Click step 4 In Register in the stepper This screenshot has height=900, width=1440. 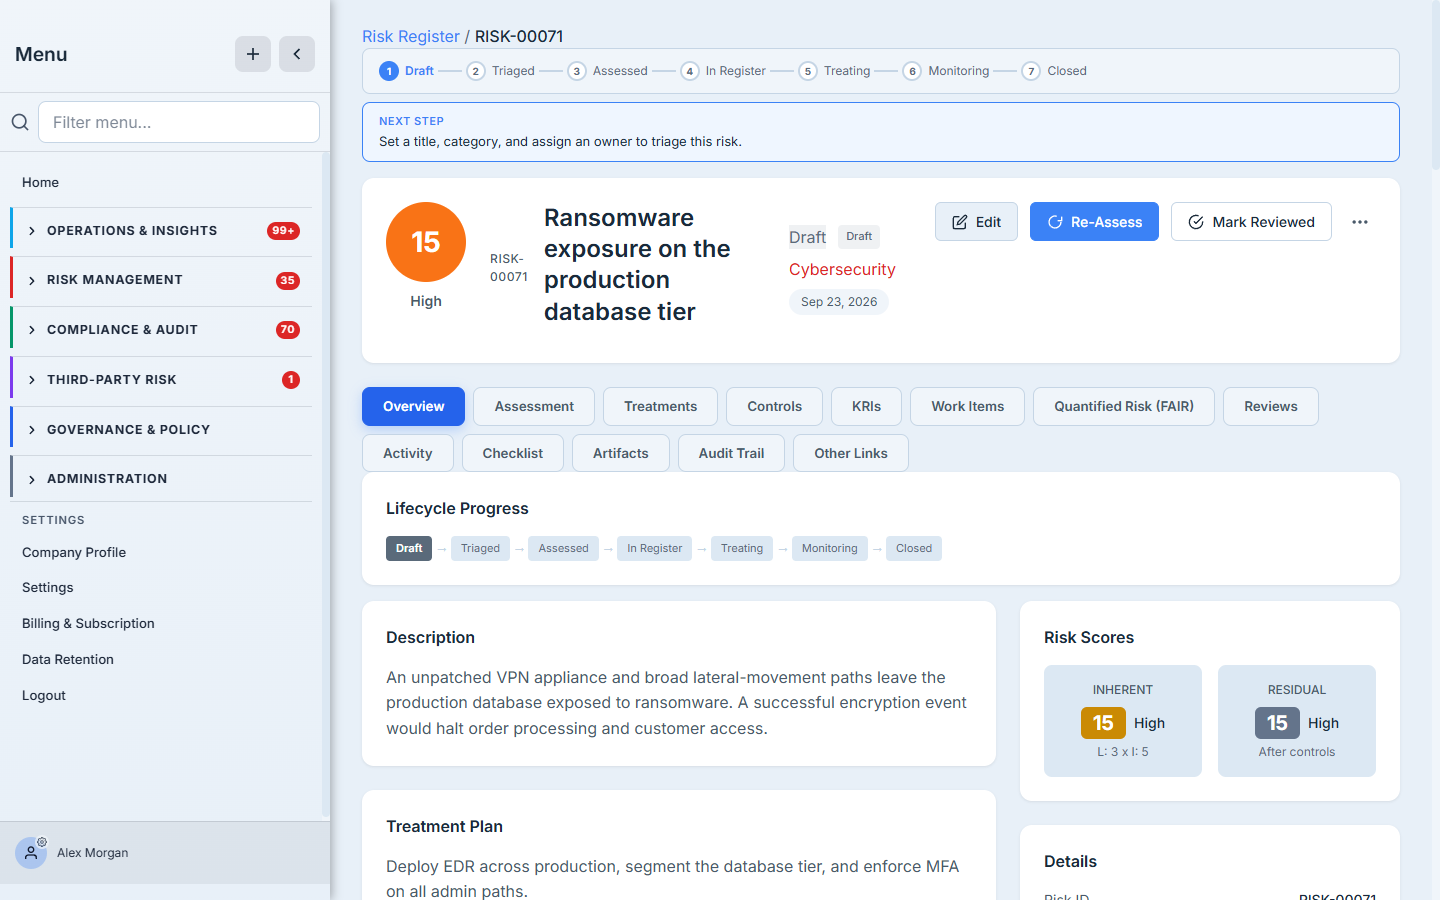tap(724, 71)
